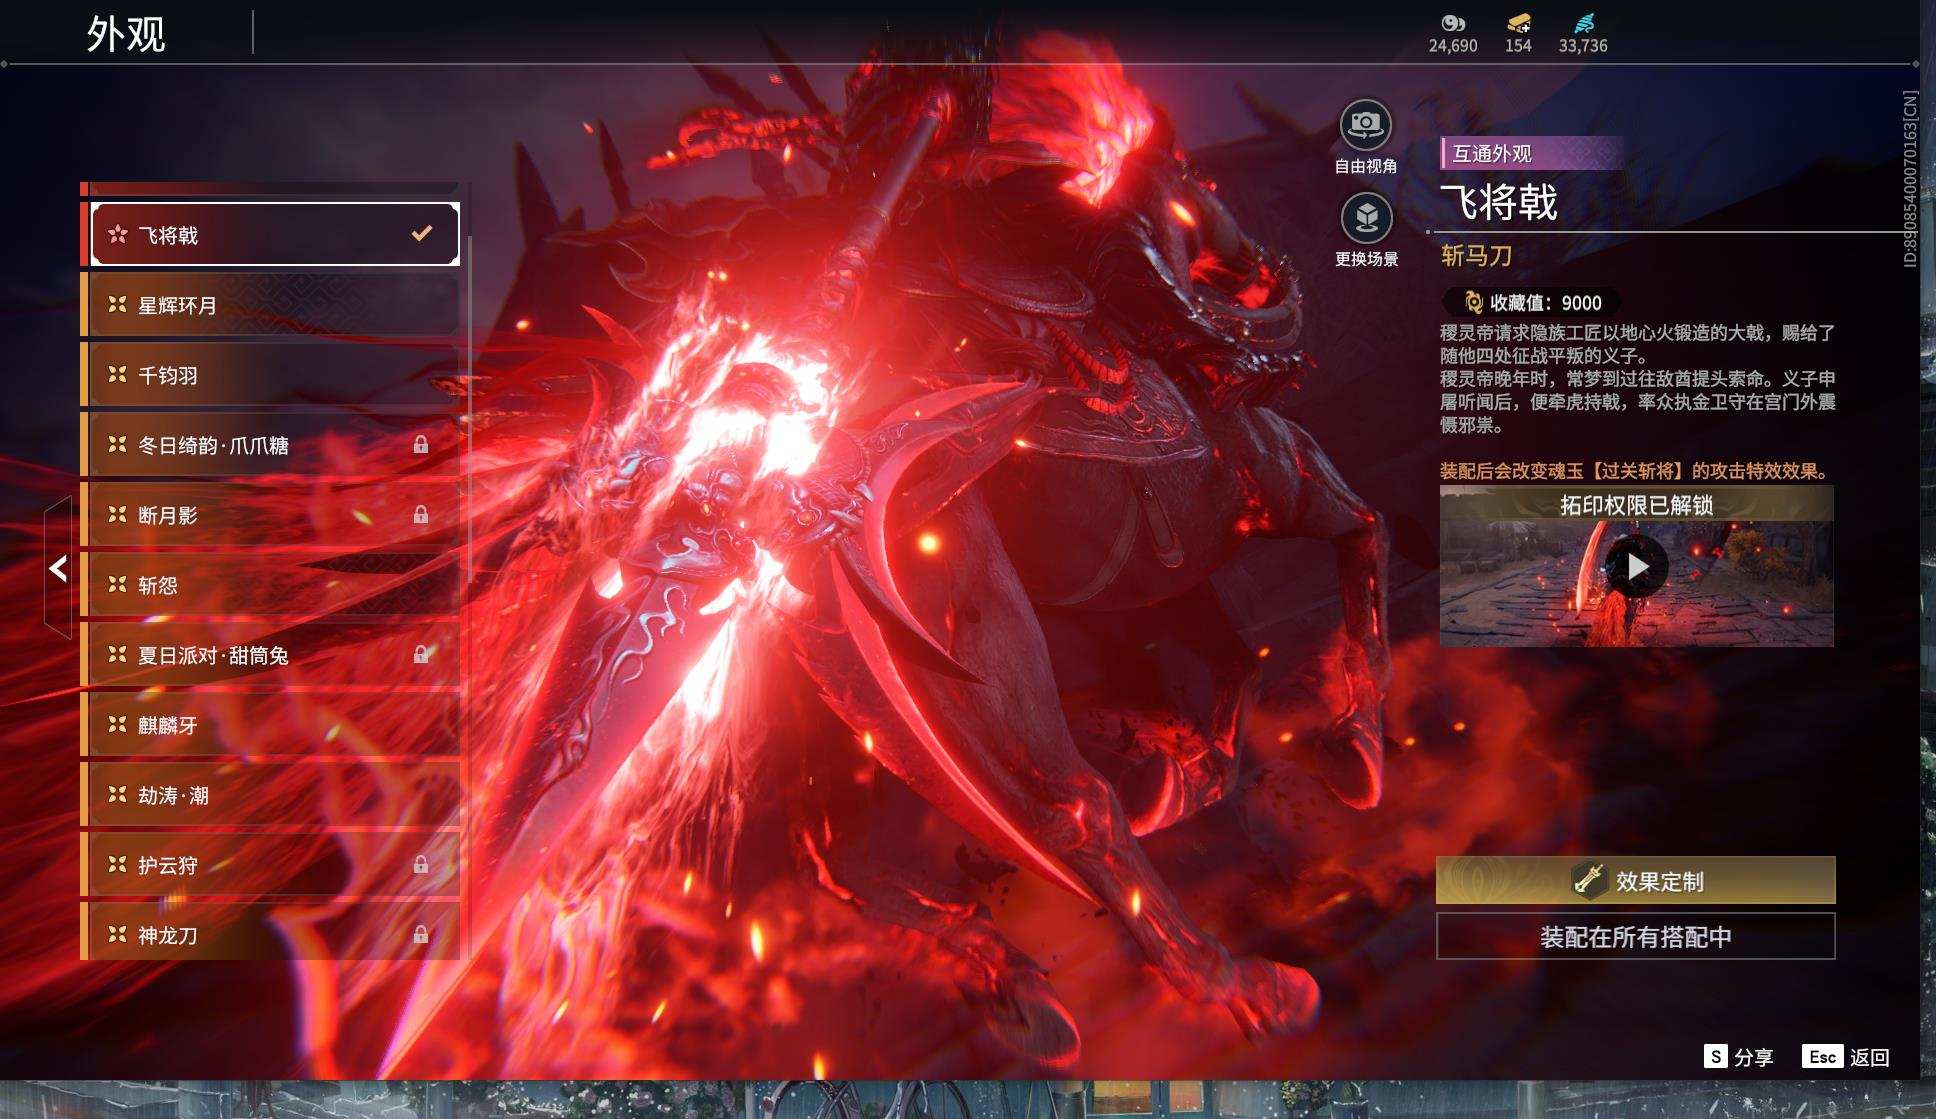Select the 千钧羽 skin entry

[x=273, y=375]
